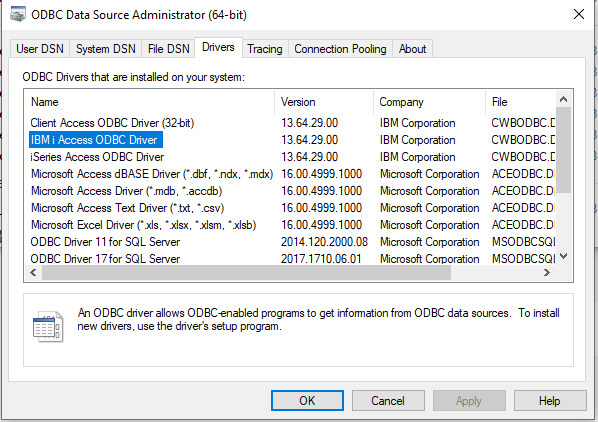Sort drivers by the Name column header
Image resolution: width=598 pixels, height=422 pixels.
(x=149, y=102)
